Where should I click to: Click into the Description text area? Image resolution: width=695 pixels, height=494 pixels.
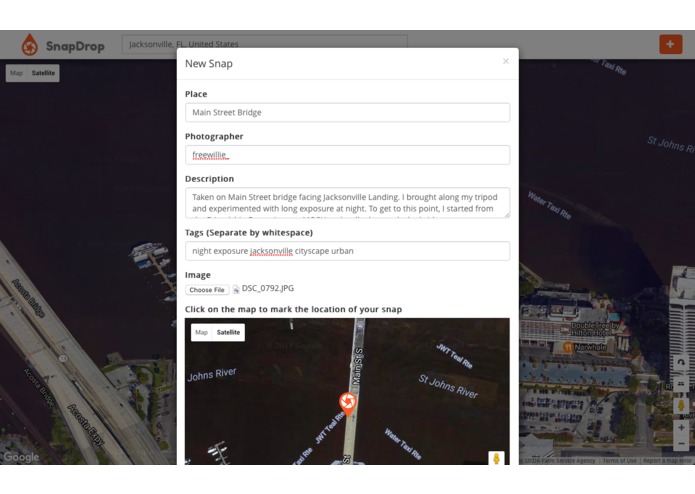click(348, 203)
